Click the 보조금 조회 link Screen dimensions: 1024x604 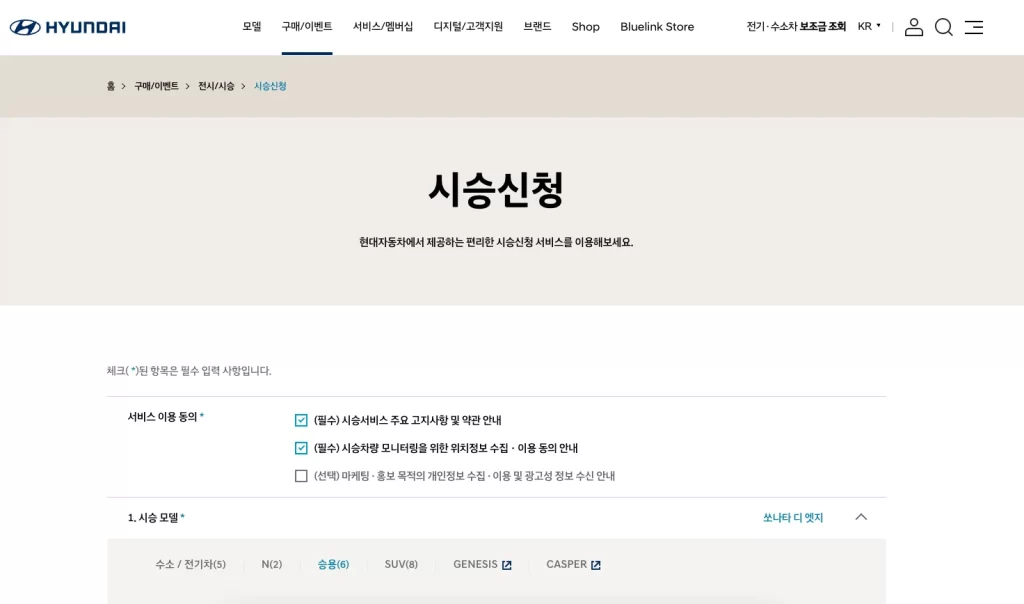pyautogui.click(x=823, y=27)
